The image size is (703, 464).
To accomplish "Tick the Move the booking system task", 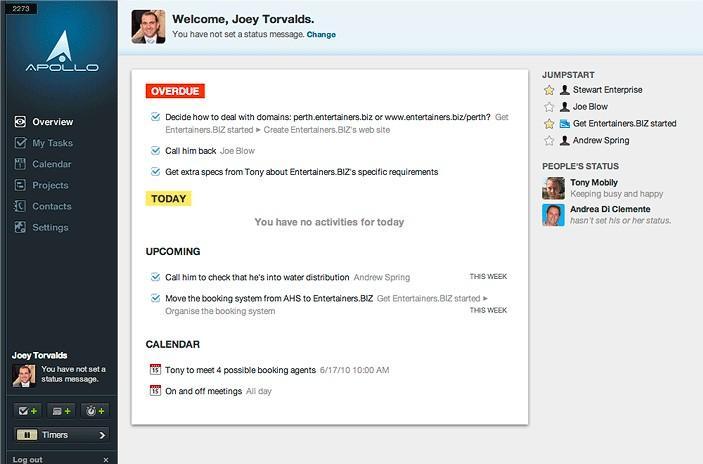I will pyautogui.click(x=155, y=298).
